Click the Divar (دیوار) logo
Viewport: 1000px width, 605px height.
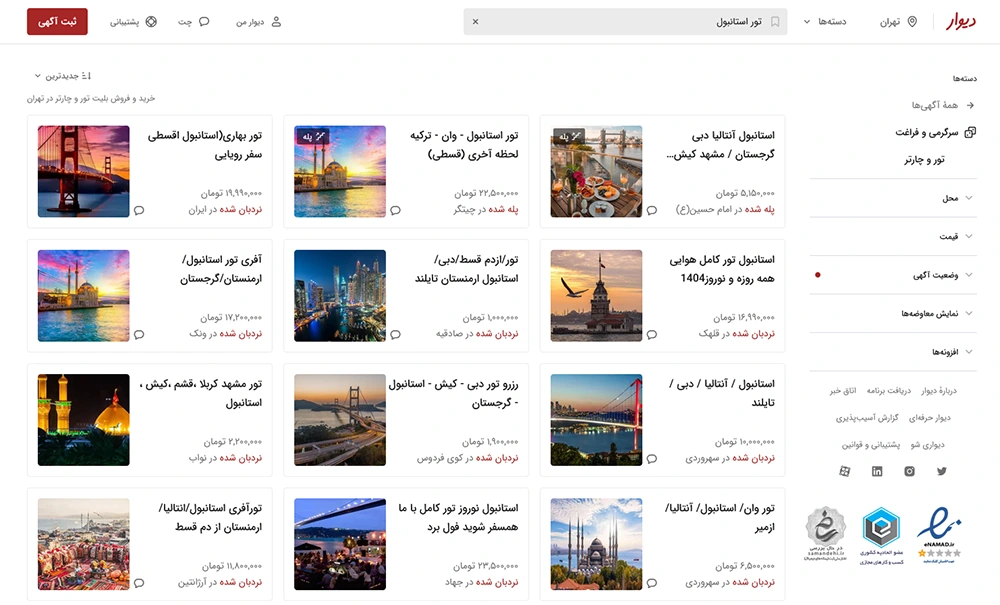click(x=960, y=22)
